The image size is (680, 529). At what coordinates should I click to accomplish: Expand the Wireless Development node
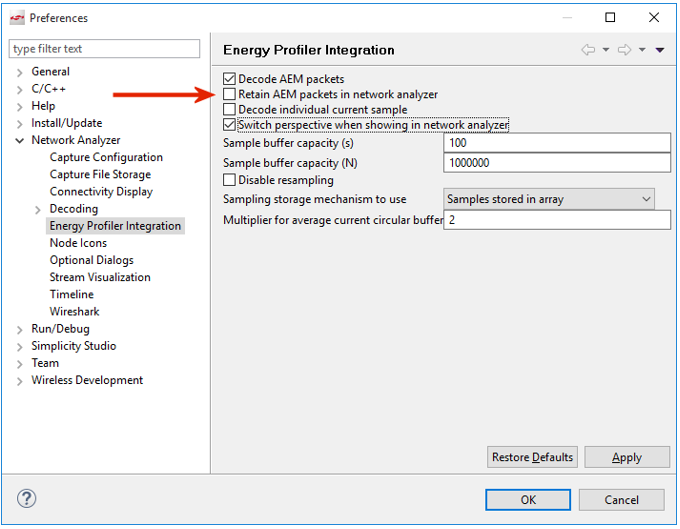(x=20, y=381)
